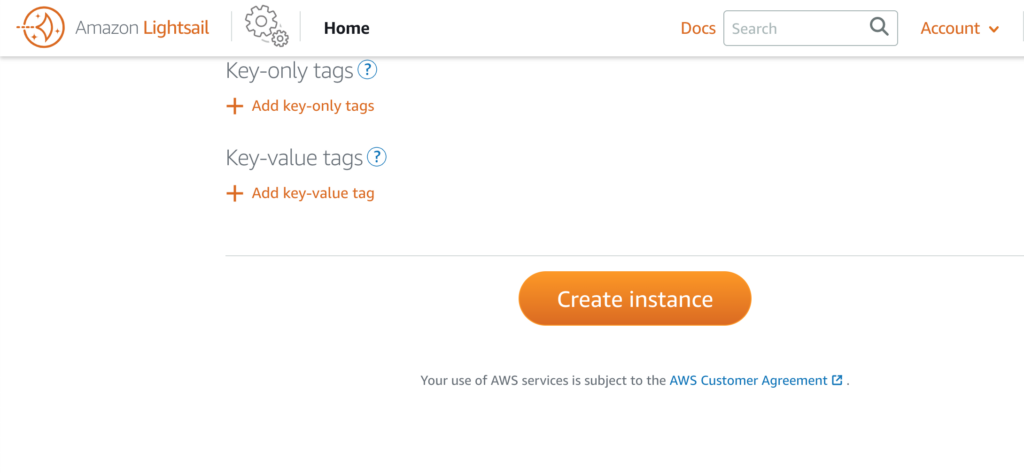Image resolution: width=1024 pixels, height=474 pixels.
Task: Click the Amazon Lightsail logo icon
Action: click(40, 28)
